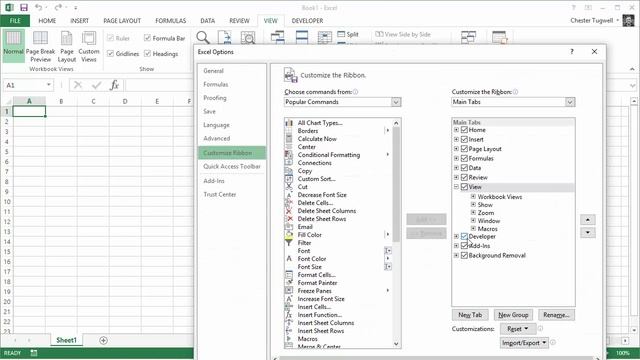Open Quick Access Toolbar options category
The height and width of the screenshot is (360, 640).
pyautogui.click(x=232, y=167)
